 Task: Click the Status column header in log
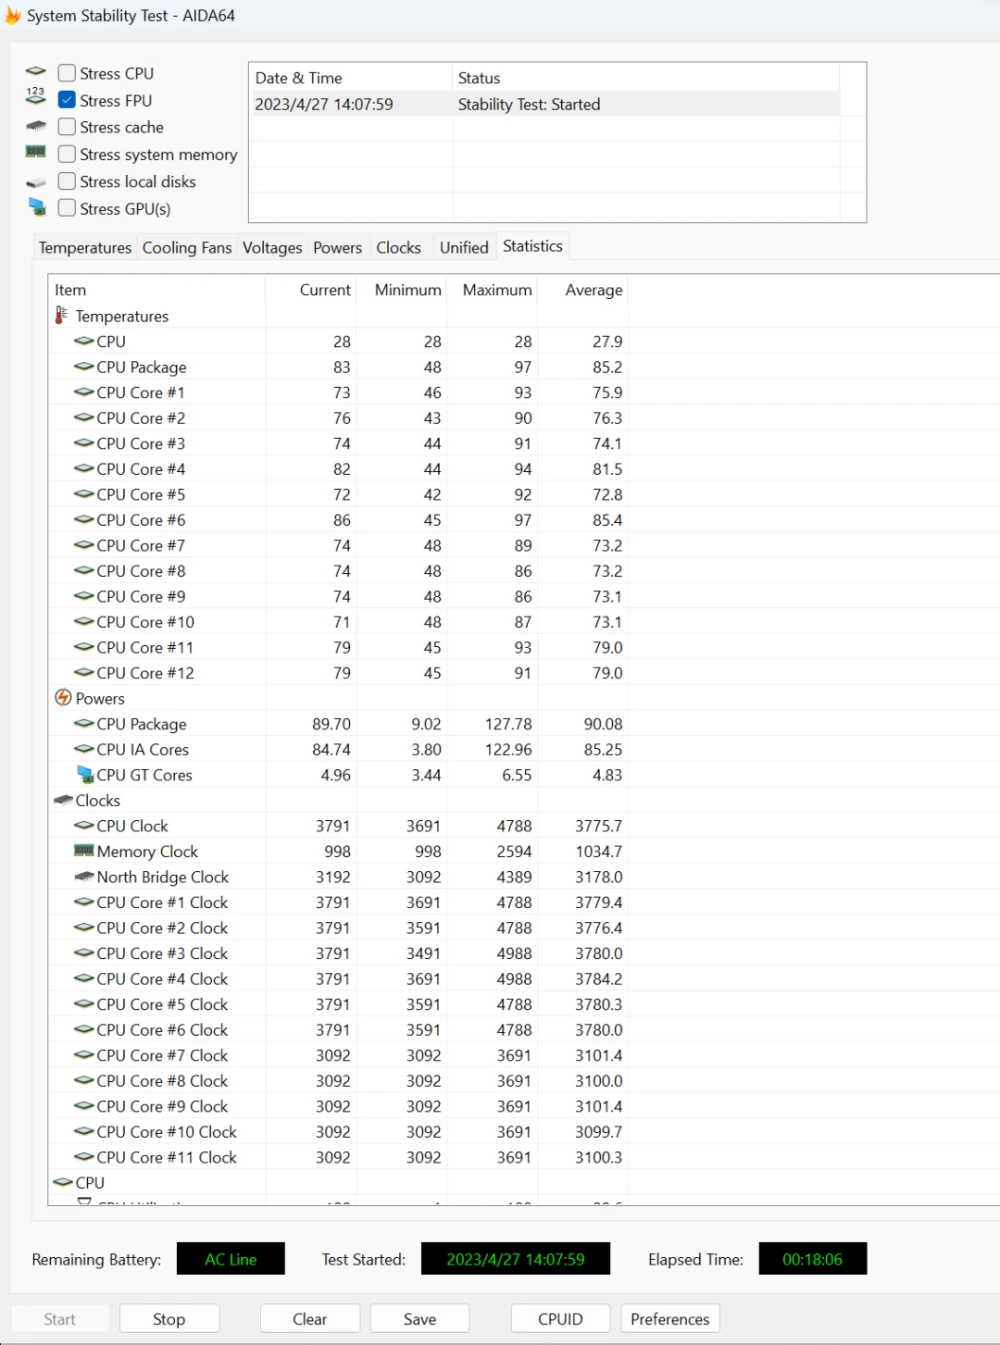coord(646,78)
